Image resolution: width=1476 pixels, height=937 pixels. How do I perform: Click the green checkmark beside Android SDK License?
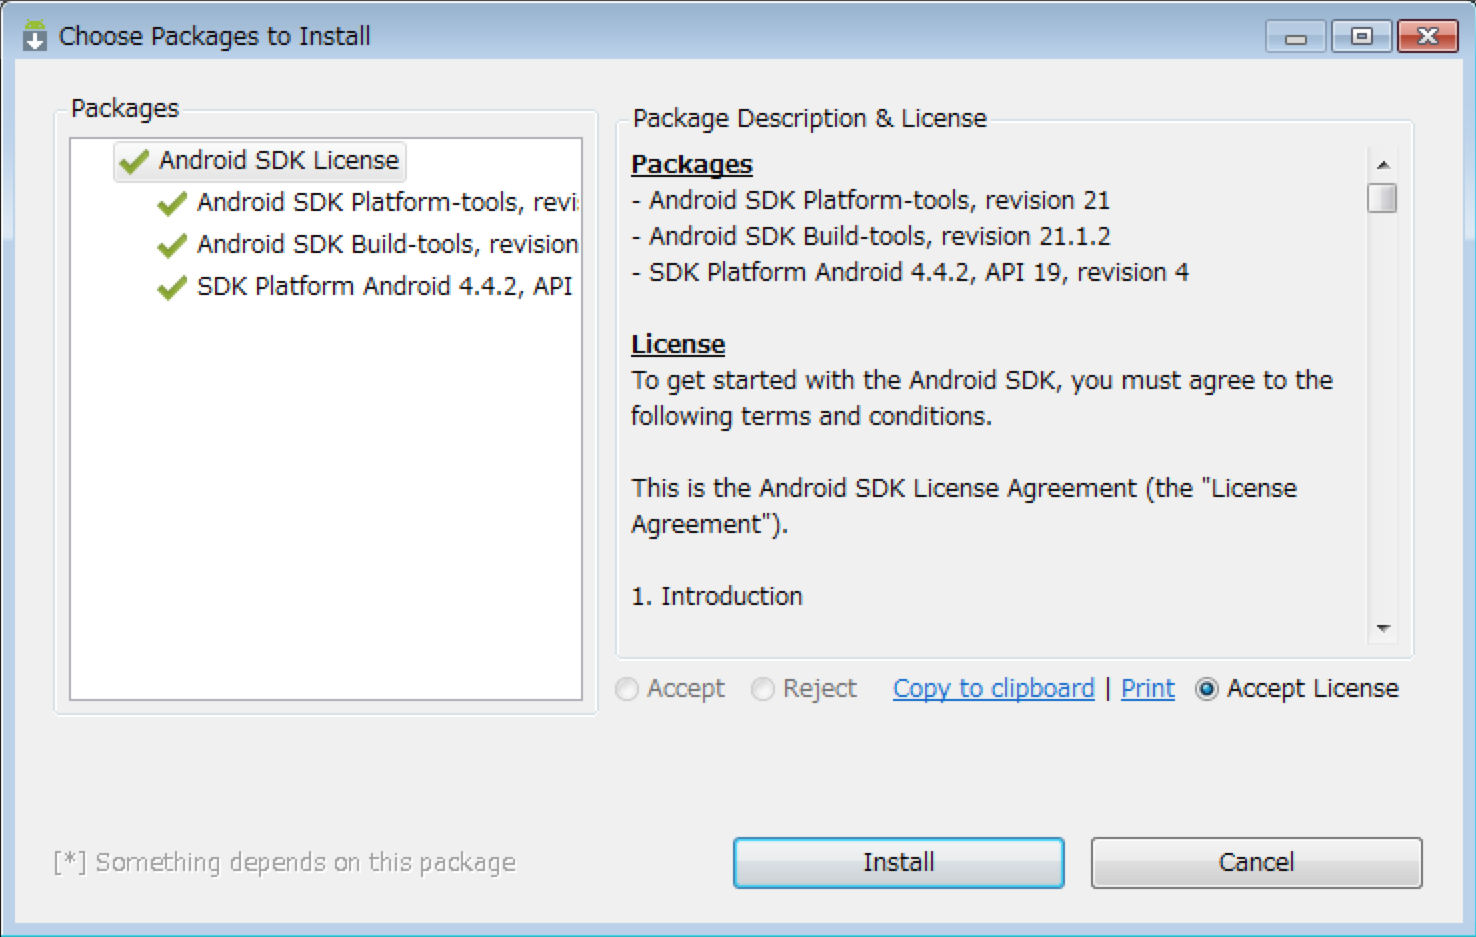[133, 161]
